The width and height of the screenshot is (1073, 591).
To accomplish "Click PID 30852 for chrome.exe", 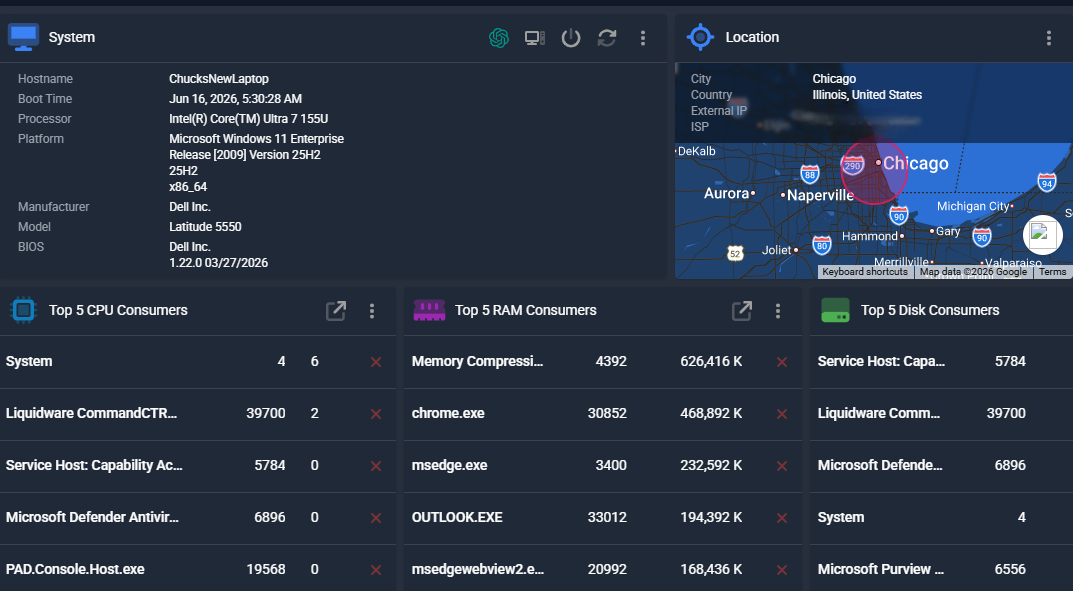I will coord(607,413).
